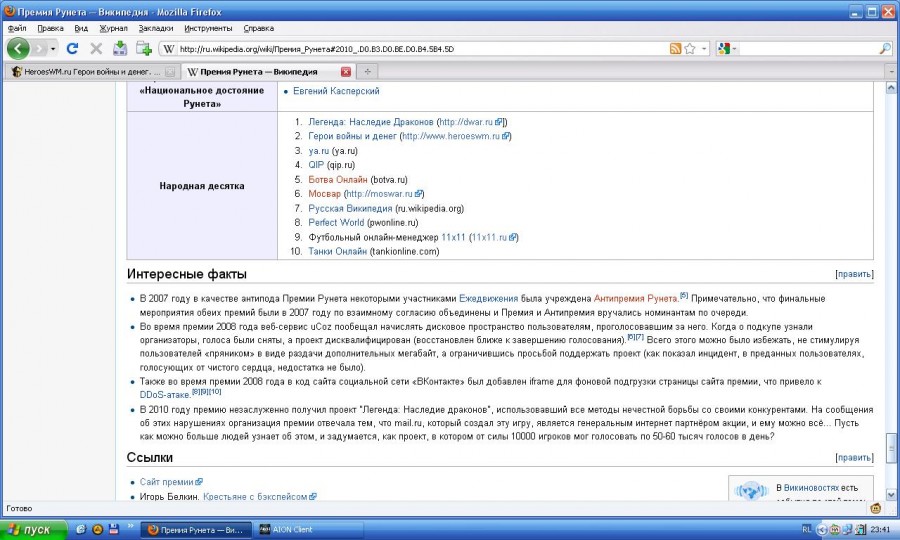Close the Премия Рунета tab with red X
Screen dimensions: 900x540
346,72
